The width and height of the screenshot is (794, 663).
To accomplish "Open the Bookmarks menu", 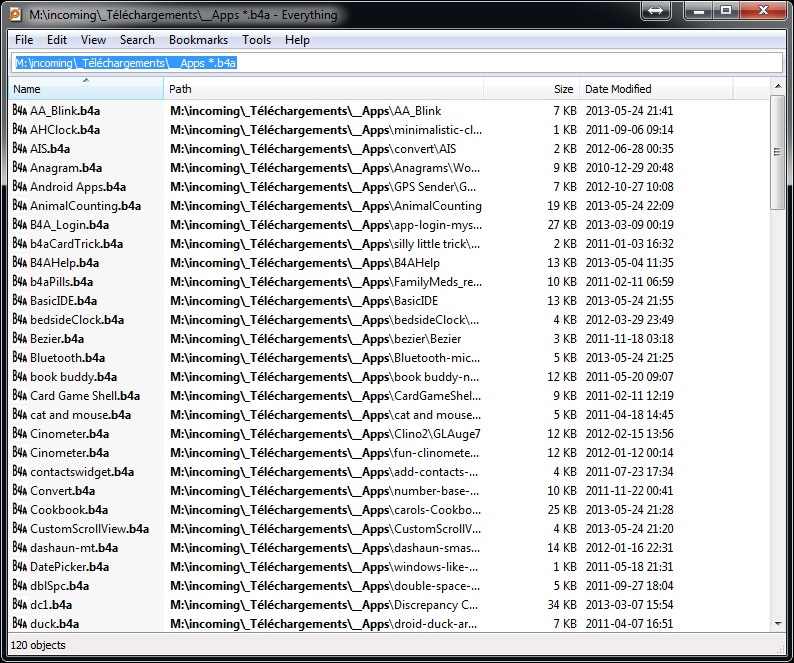I will click(x=198, y=40).
